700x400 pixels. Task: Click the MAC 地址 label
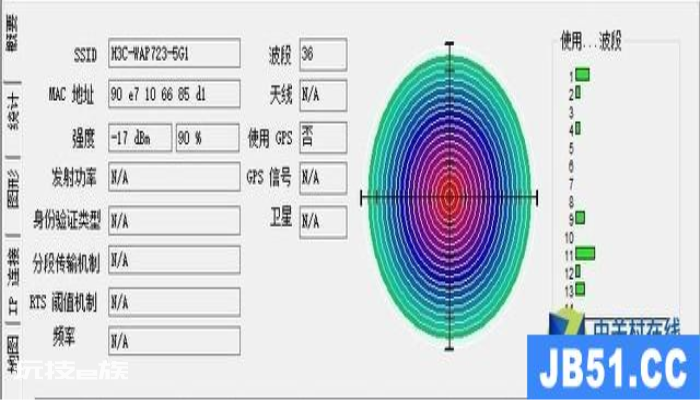(x=71, y=95)
